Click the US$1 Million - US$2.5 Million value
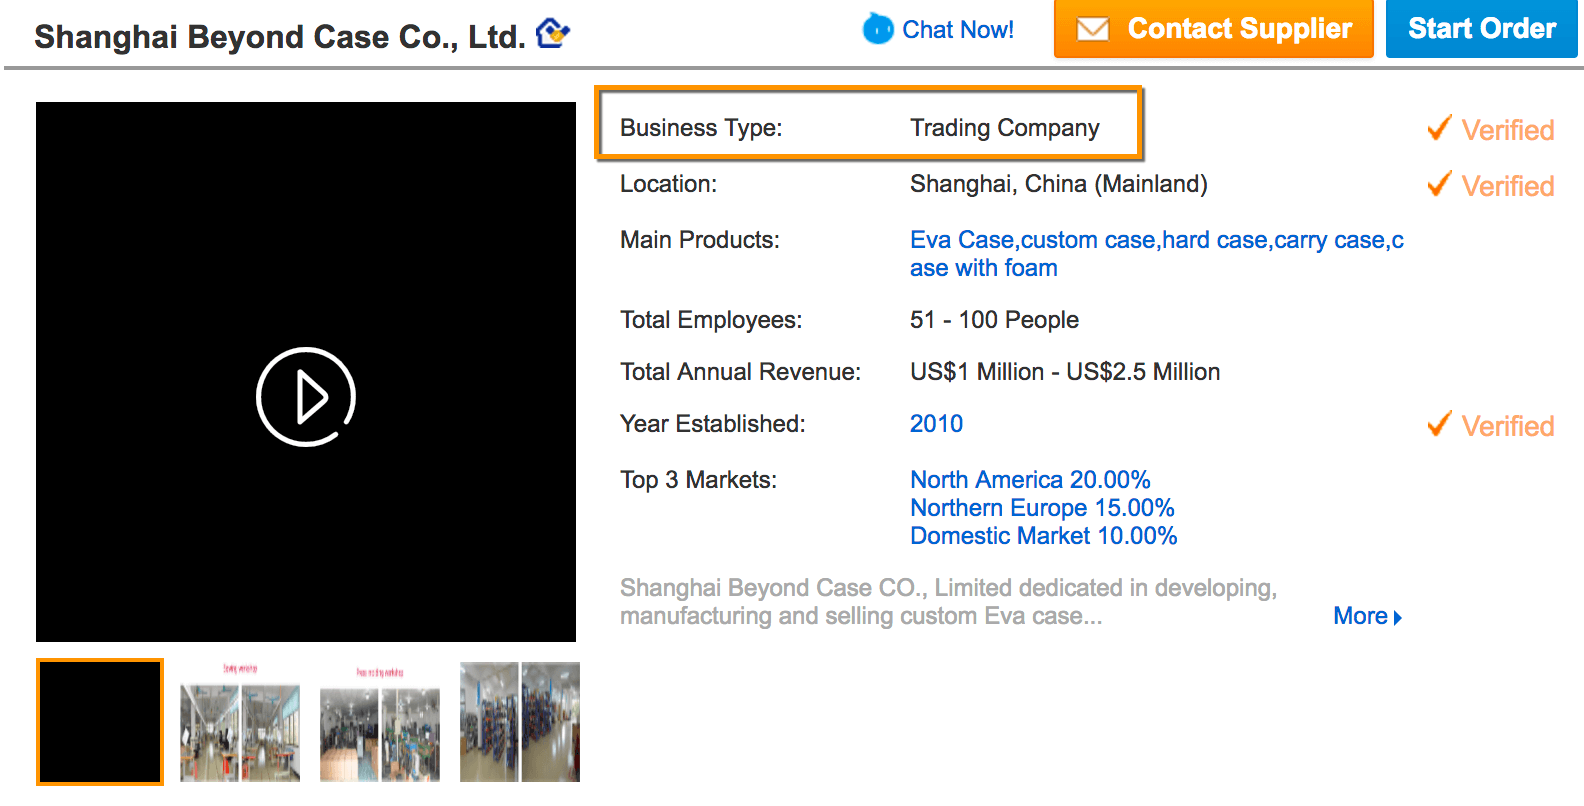The image size is (1584, 806). 1065,372
